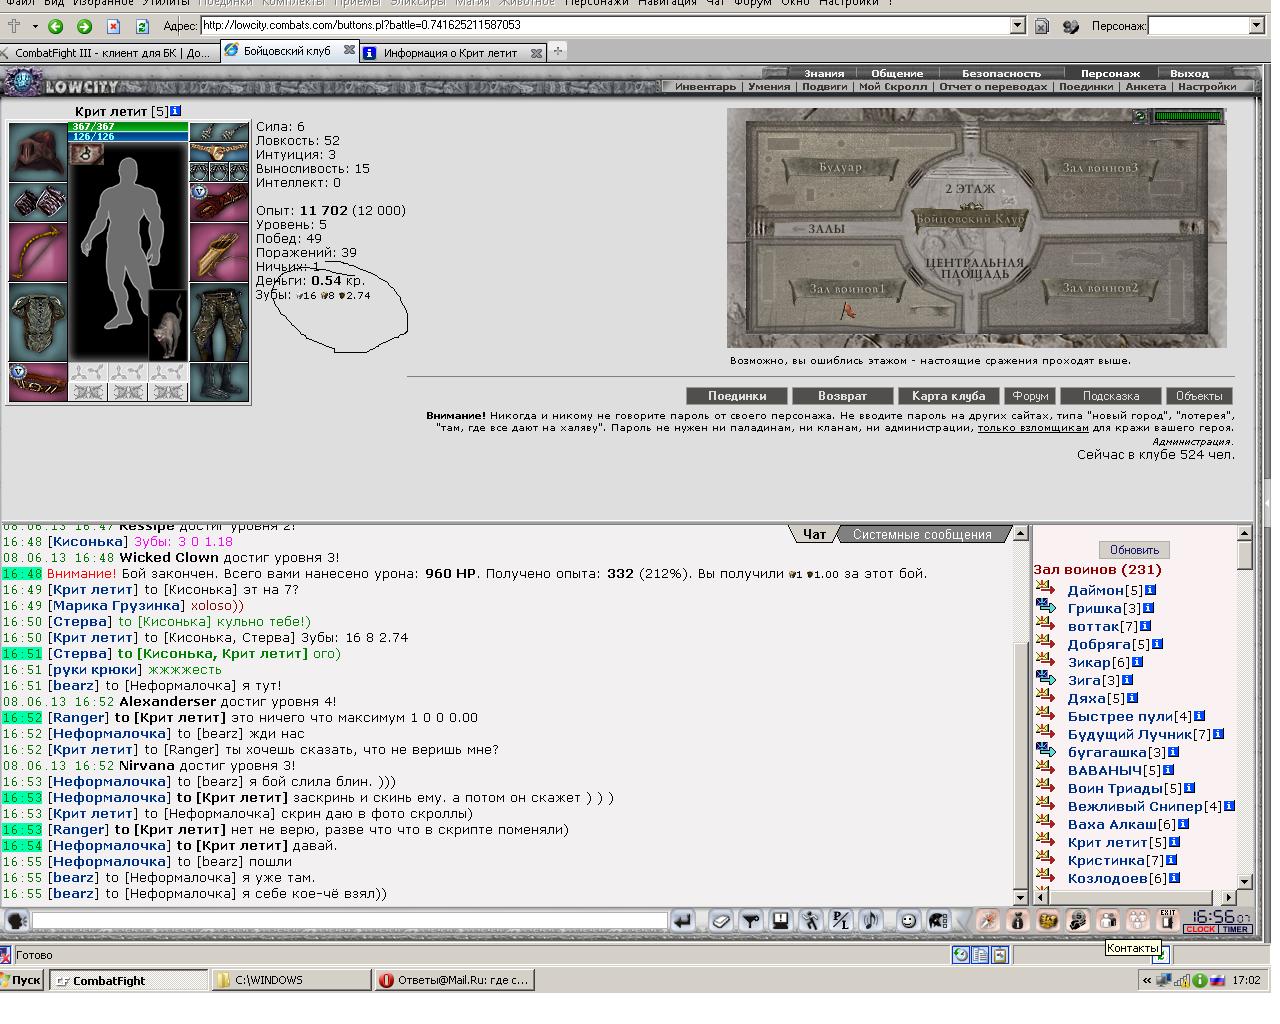Click the compass icon in the bottom panel
The image size is (1280, 1024).
click(988, 920)
